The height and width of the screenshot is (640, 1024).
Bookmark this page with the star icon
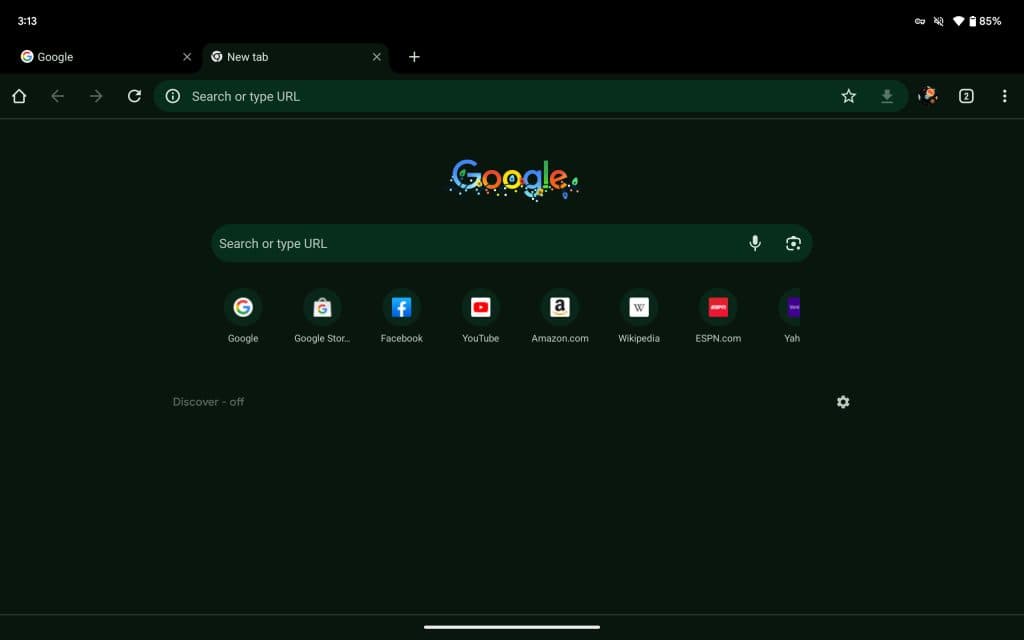[848, 96]
